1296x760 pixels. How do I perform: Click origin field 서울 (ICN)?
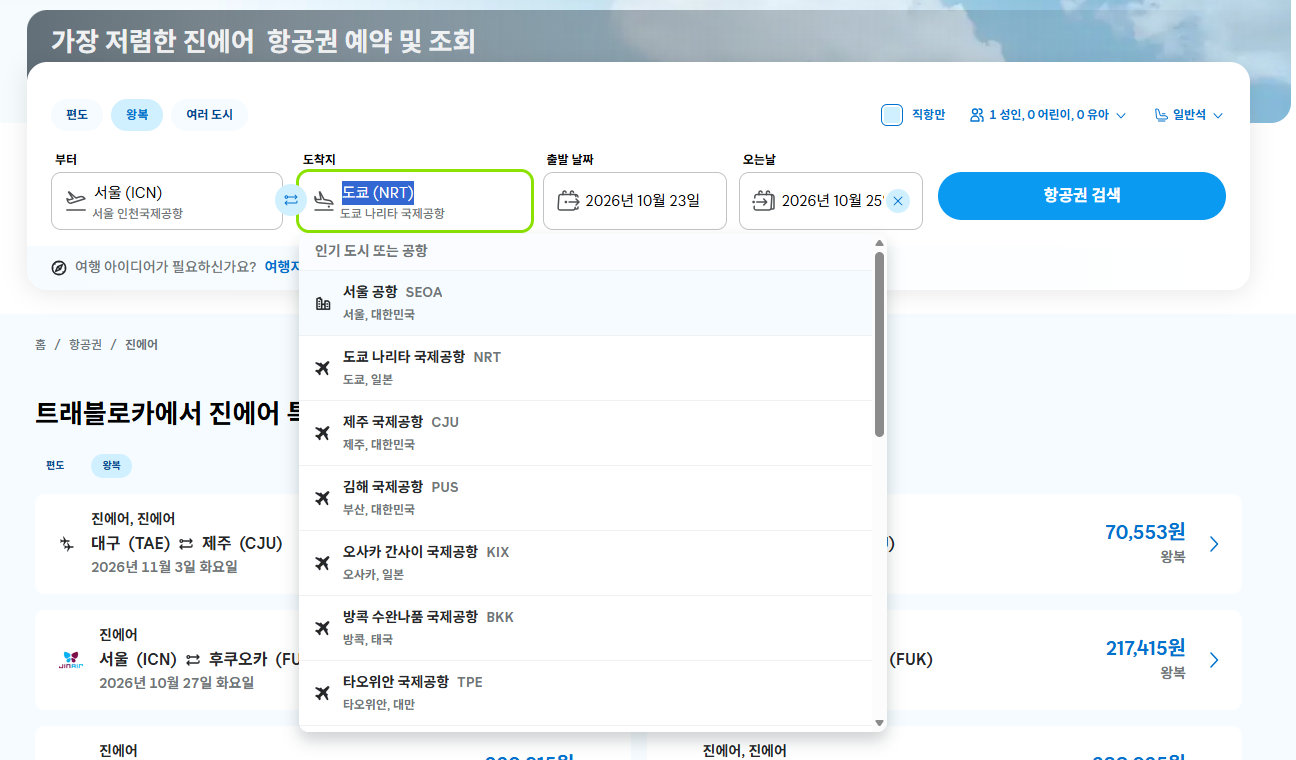[167, 201]
